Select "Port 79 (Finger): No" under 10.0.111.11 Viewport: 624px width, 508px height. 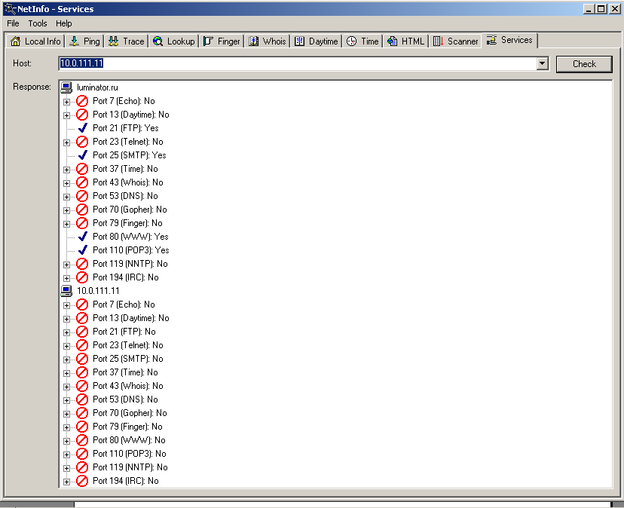pos(127,426)
